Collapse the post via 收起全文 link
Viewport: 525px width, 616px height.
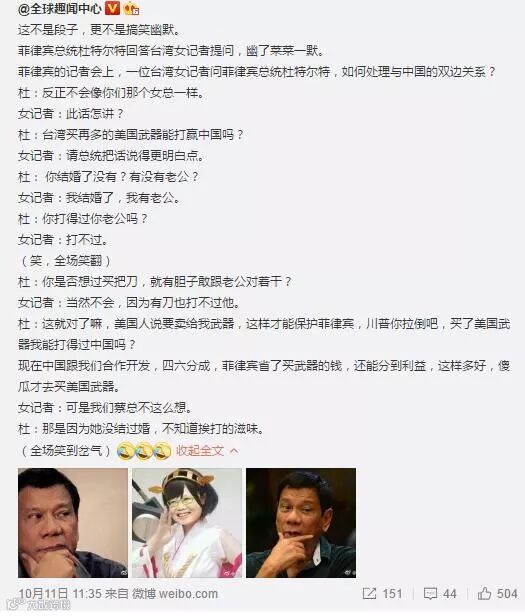pos(200,450)
